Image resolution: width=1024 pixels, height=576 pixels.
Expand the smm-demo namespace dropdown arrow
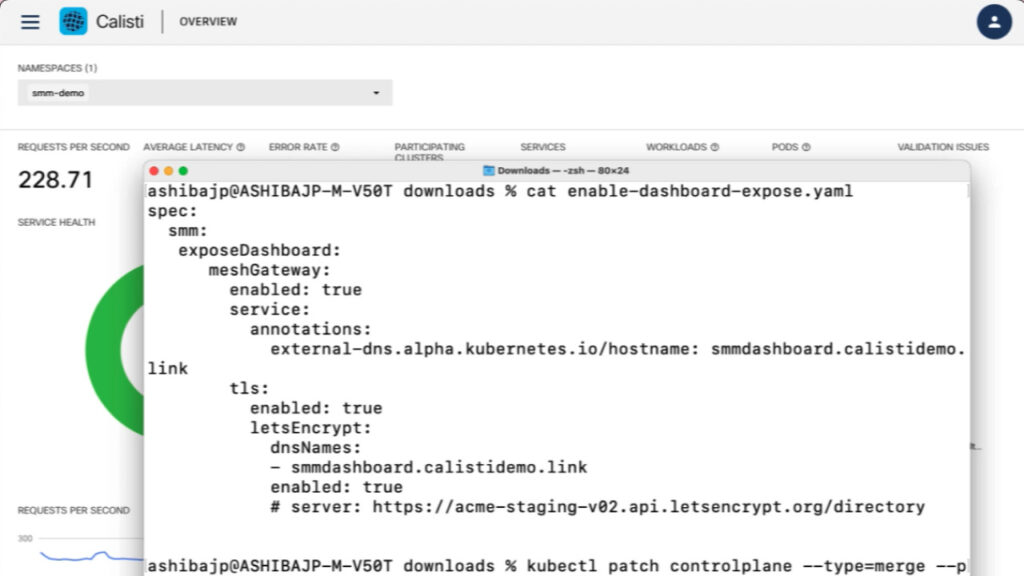tap(376, 93)
